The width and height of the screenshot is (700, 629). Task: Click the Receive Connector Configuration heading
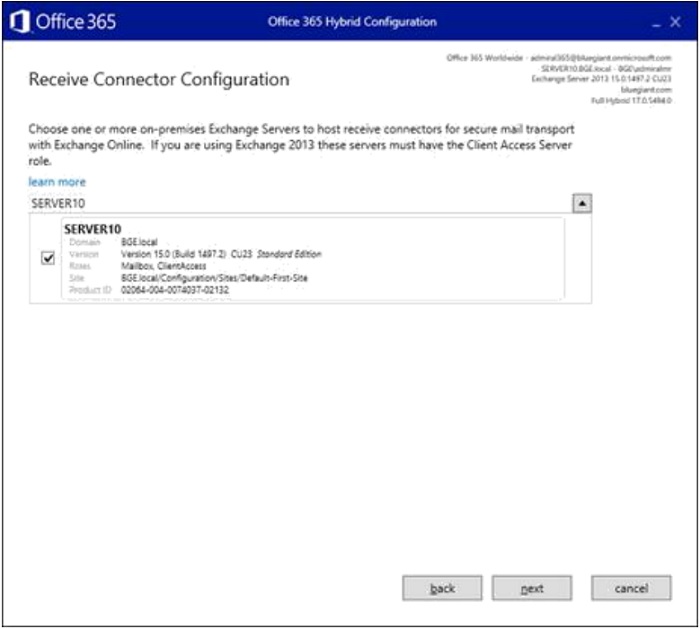coord(159,79)
